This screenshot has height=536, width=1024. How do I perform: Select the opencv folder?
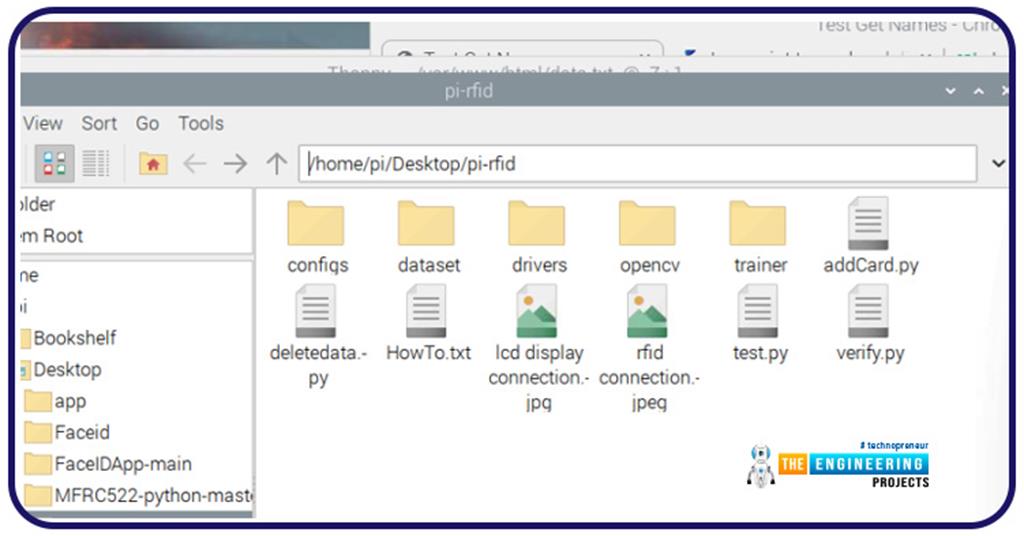(x=647, y=226)
